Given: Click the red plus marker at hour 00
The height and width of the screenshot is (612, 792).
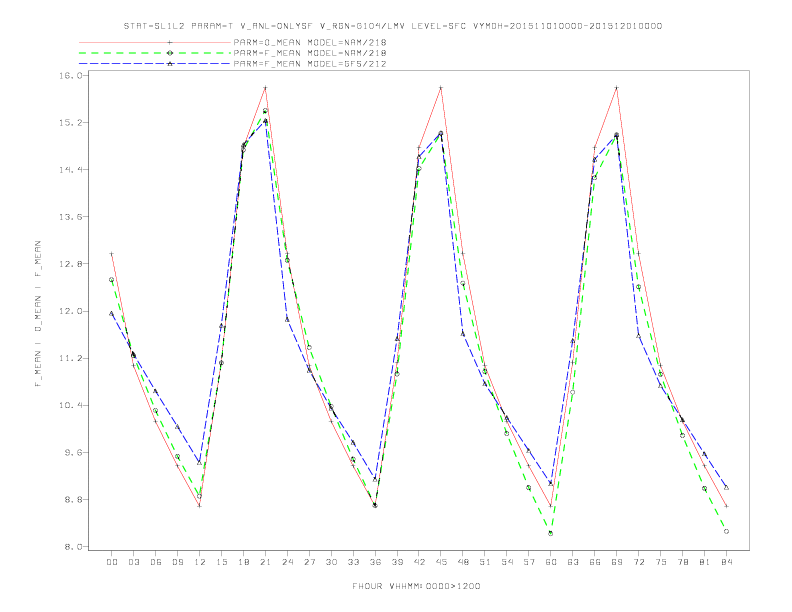Looking at the screenshot, I should (112, 254).
